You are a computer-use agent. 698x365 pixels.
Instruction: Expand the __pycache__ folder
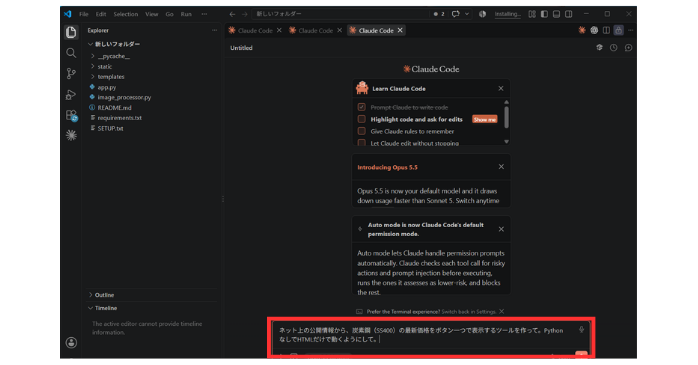click(93, 56)
